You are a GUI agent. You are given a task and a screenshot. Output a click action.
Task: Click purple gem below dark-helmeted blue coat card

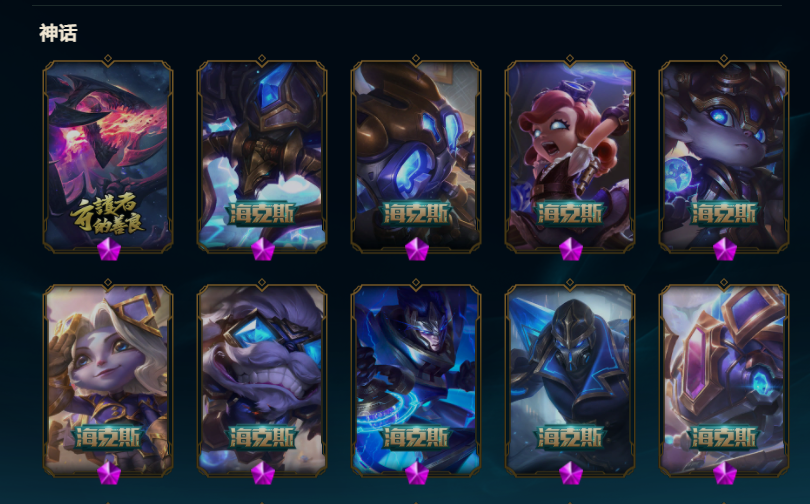[x=571, y=473]
